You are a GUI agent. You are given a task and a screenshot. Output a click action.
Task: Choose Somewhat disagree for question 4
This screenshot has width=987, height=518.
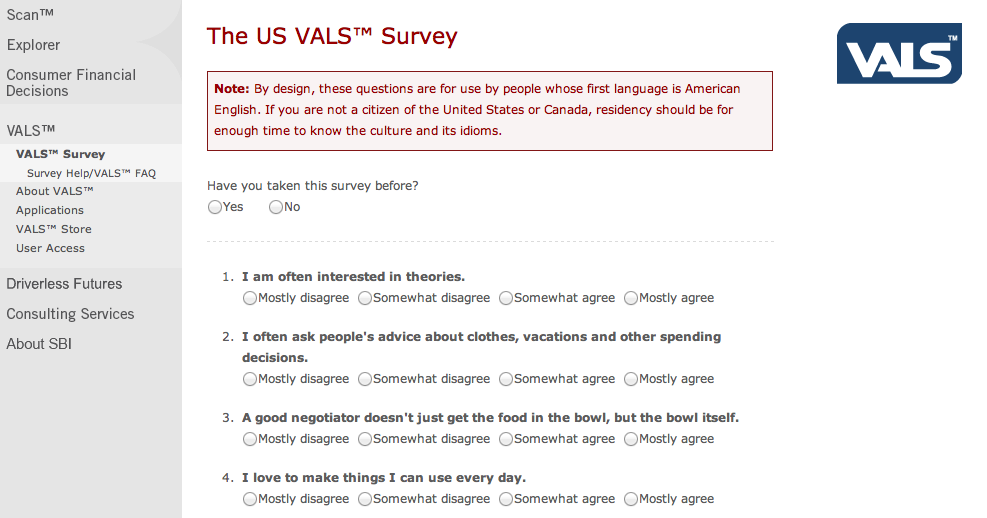(x=364, y=499)
